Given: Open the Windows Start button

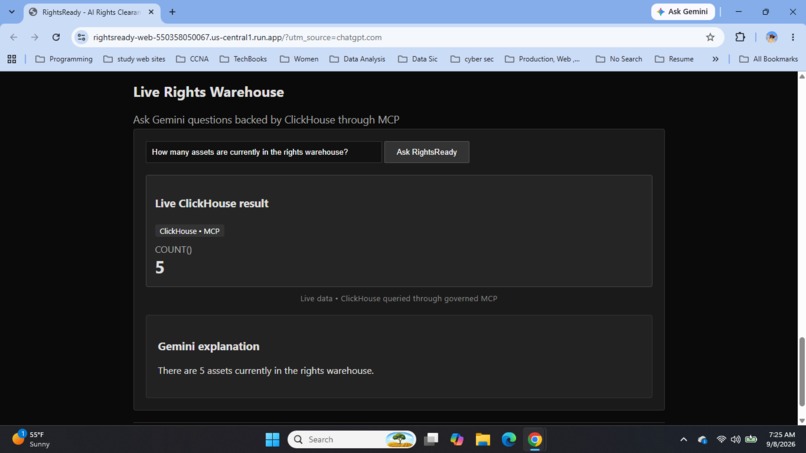Looking at the screenshot, I should (272, 440).
